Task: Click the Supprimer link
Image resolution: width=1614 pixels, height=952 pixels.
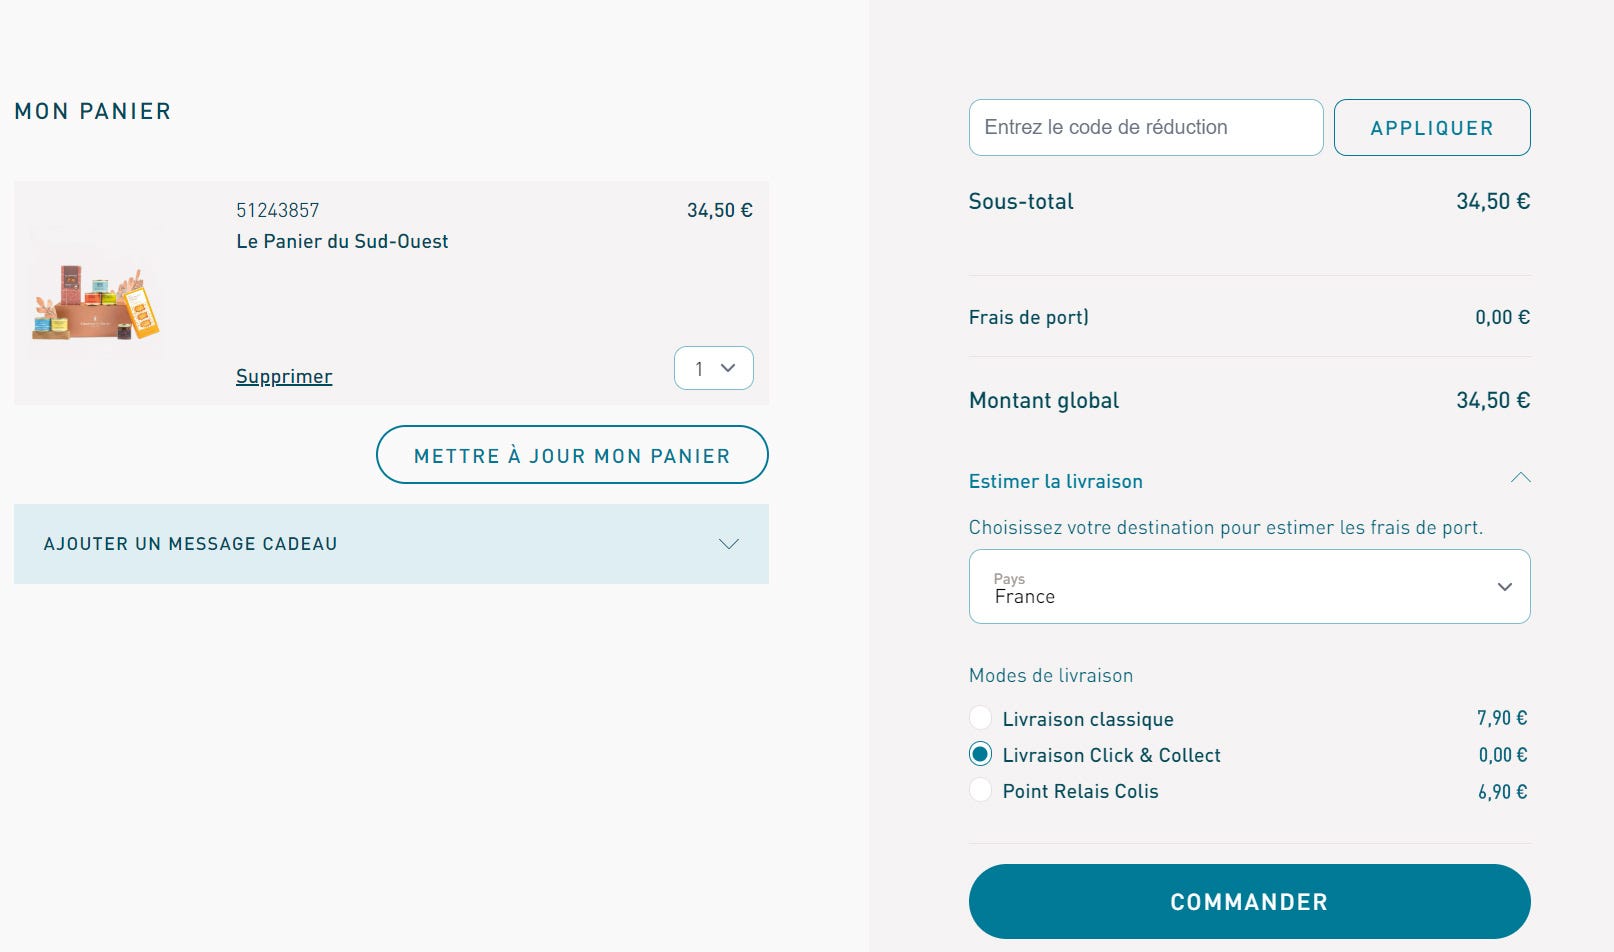Action: [x=284, y=377]
